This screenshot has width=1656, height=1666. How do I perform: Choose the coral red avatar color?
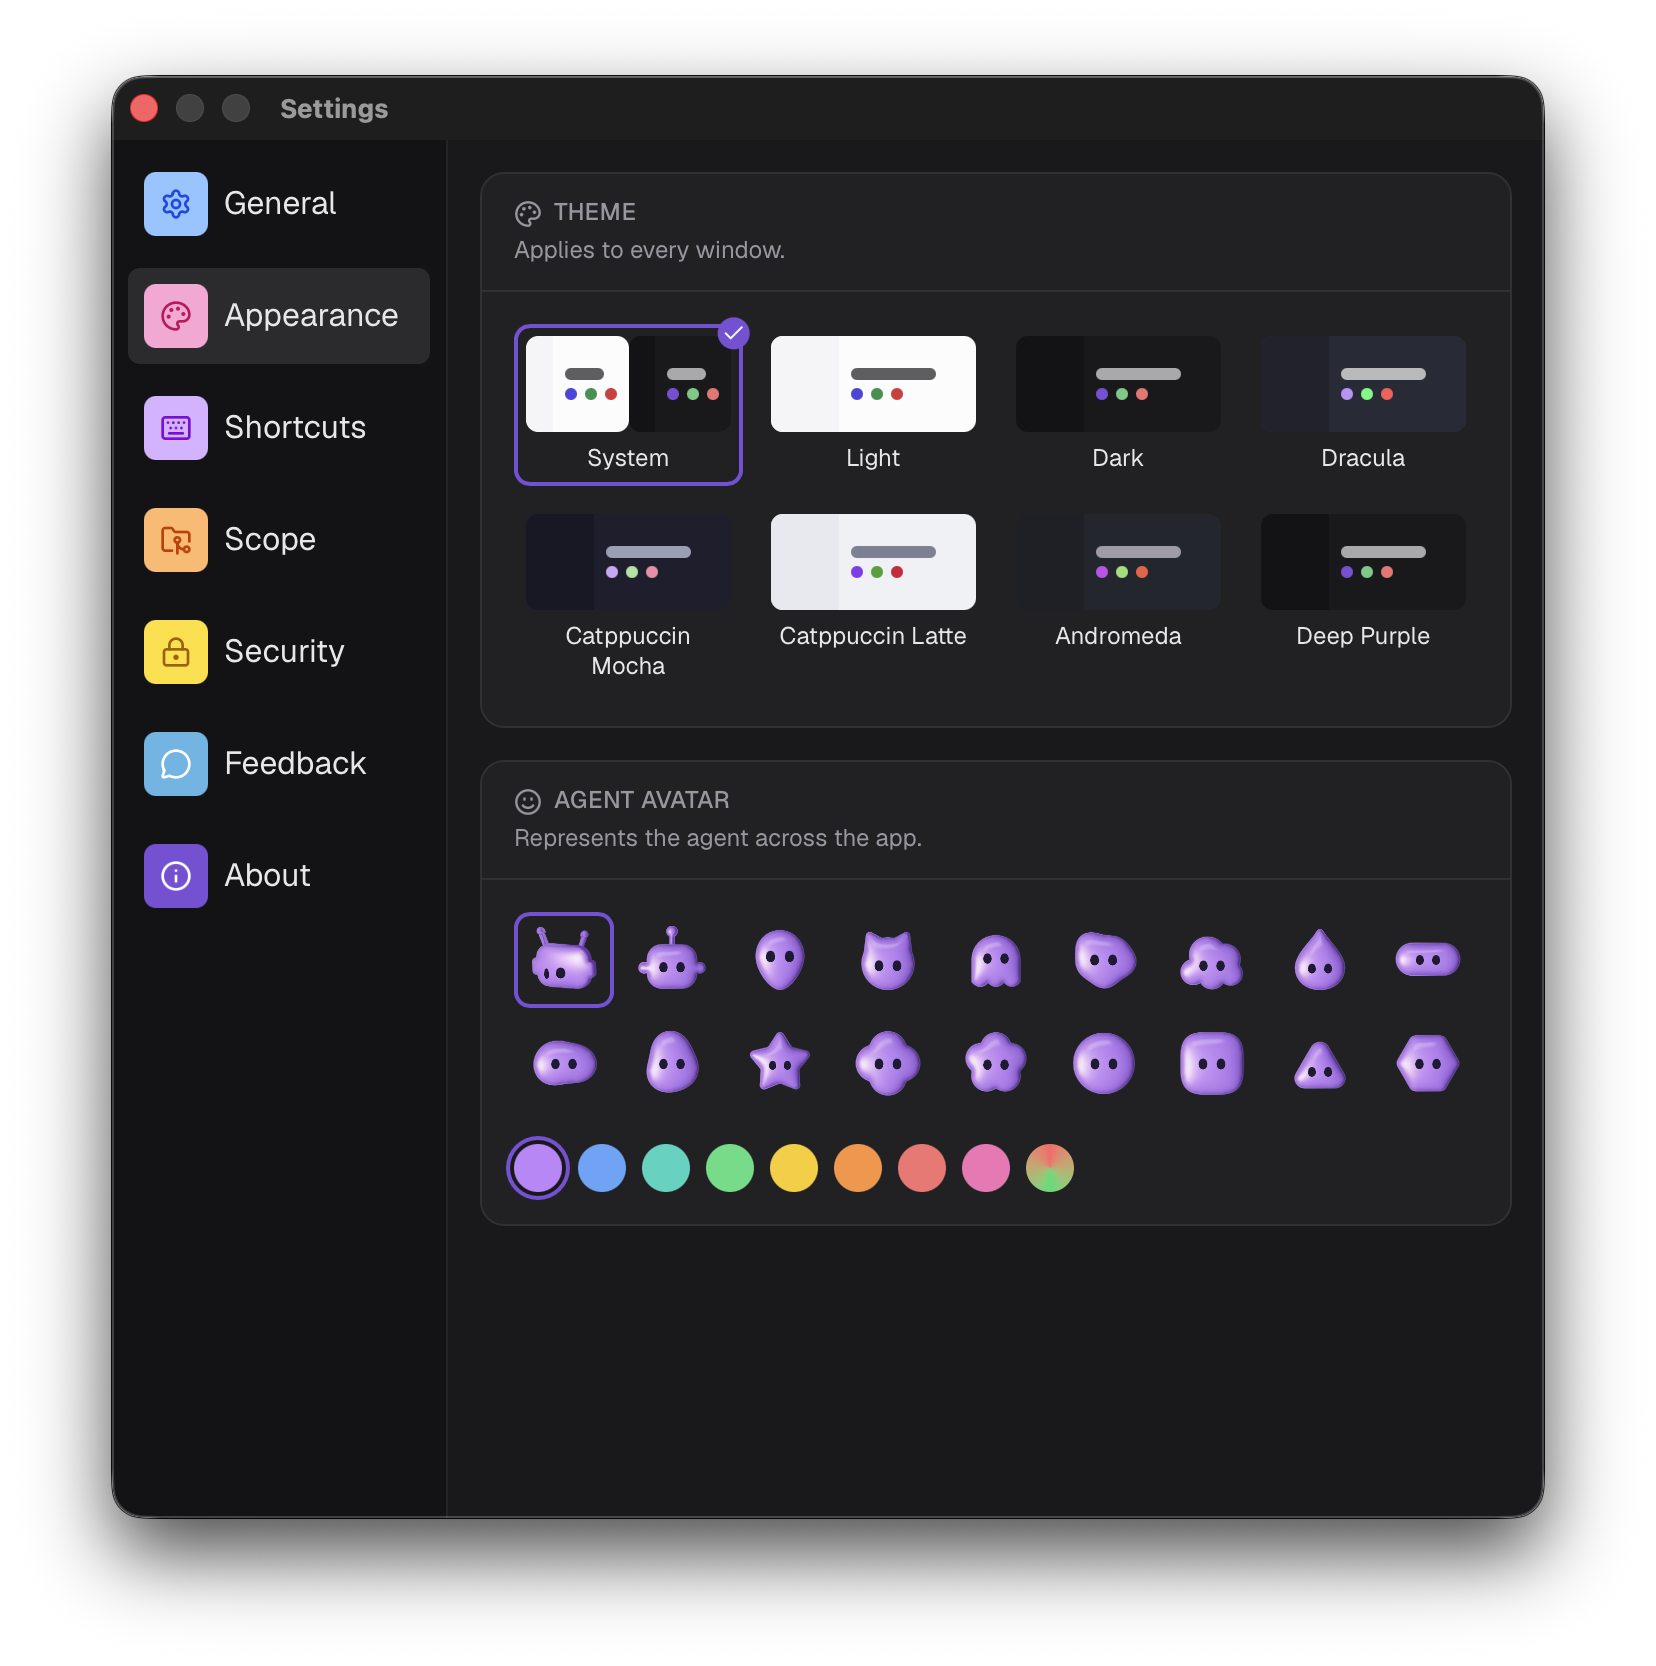click(x=922, y=1168)
